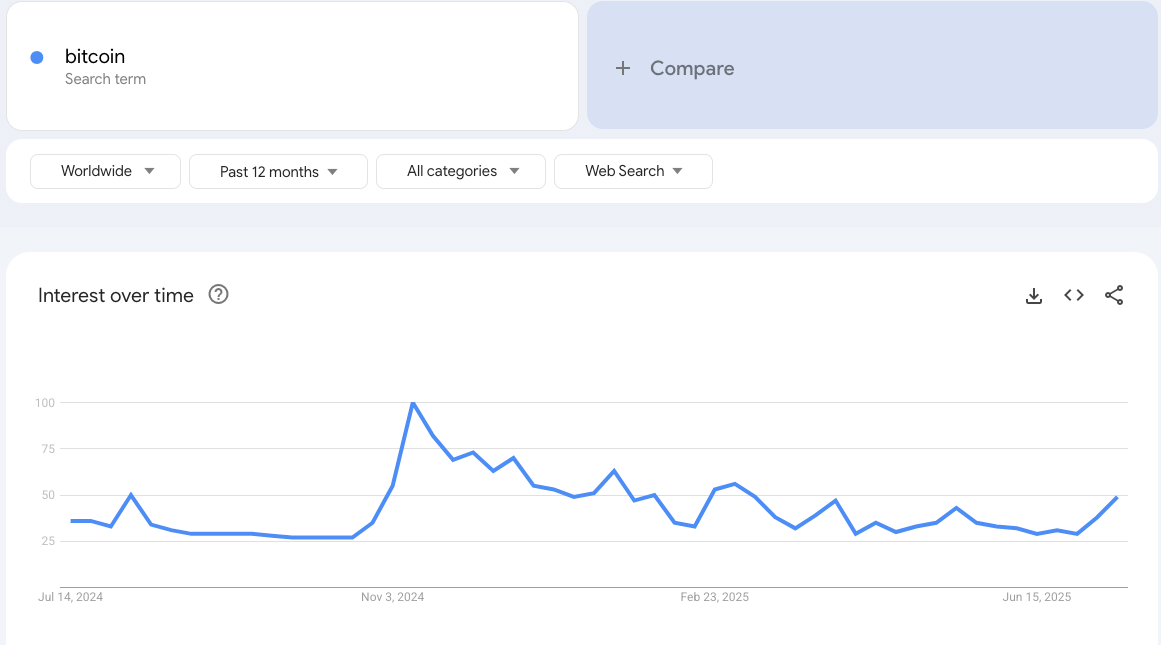Expand the Past 12 months time filter
1161x645 pixels.
click(278, 171)
